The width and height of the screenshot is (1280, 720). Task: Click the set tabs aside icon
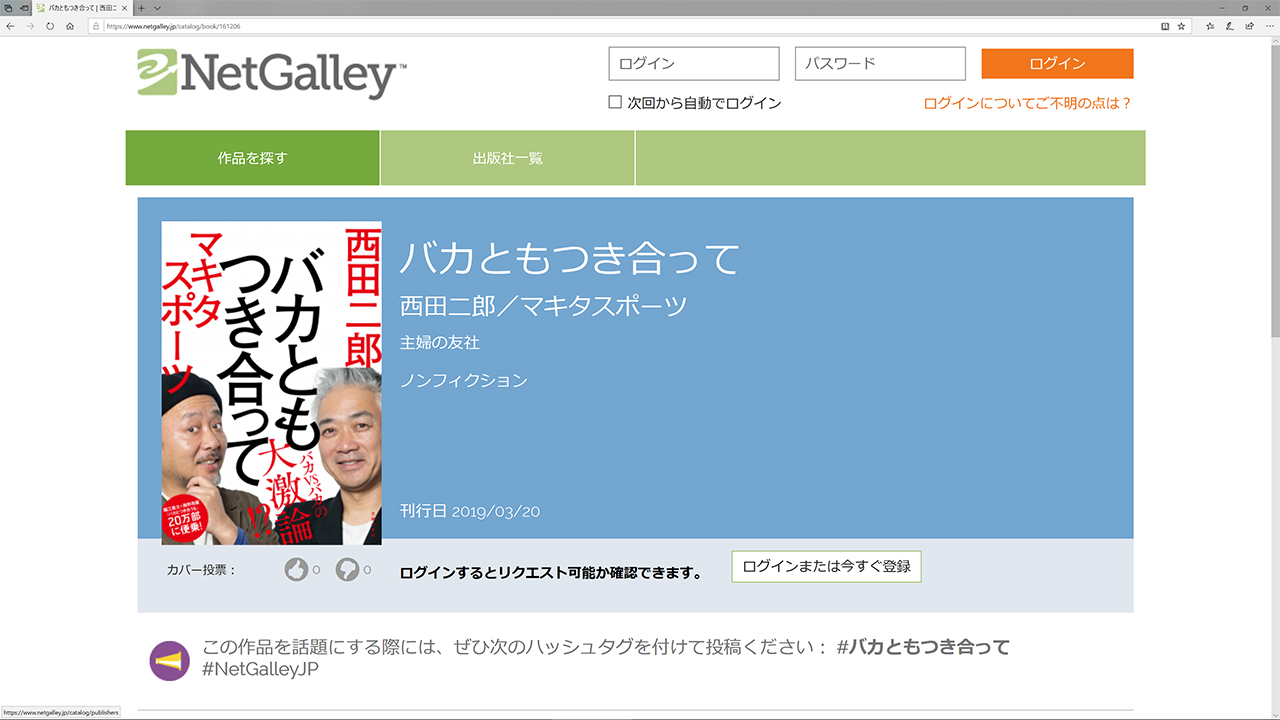point(24,8)
